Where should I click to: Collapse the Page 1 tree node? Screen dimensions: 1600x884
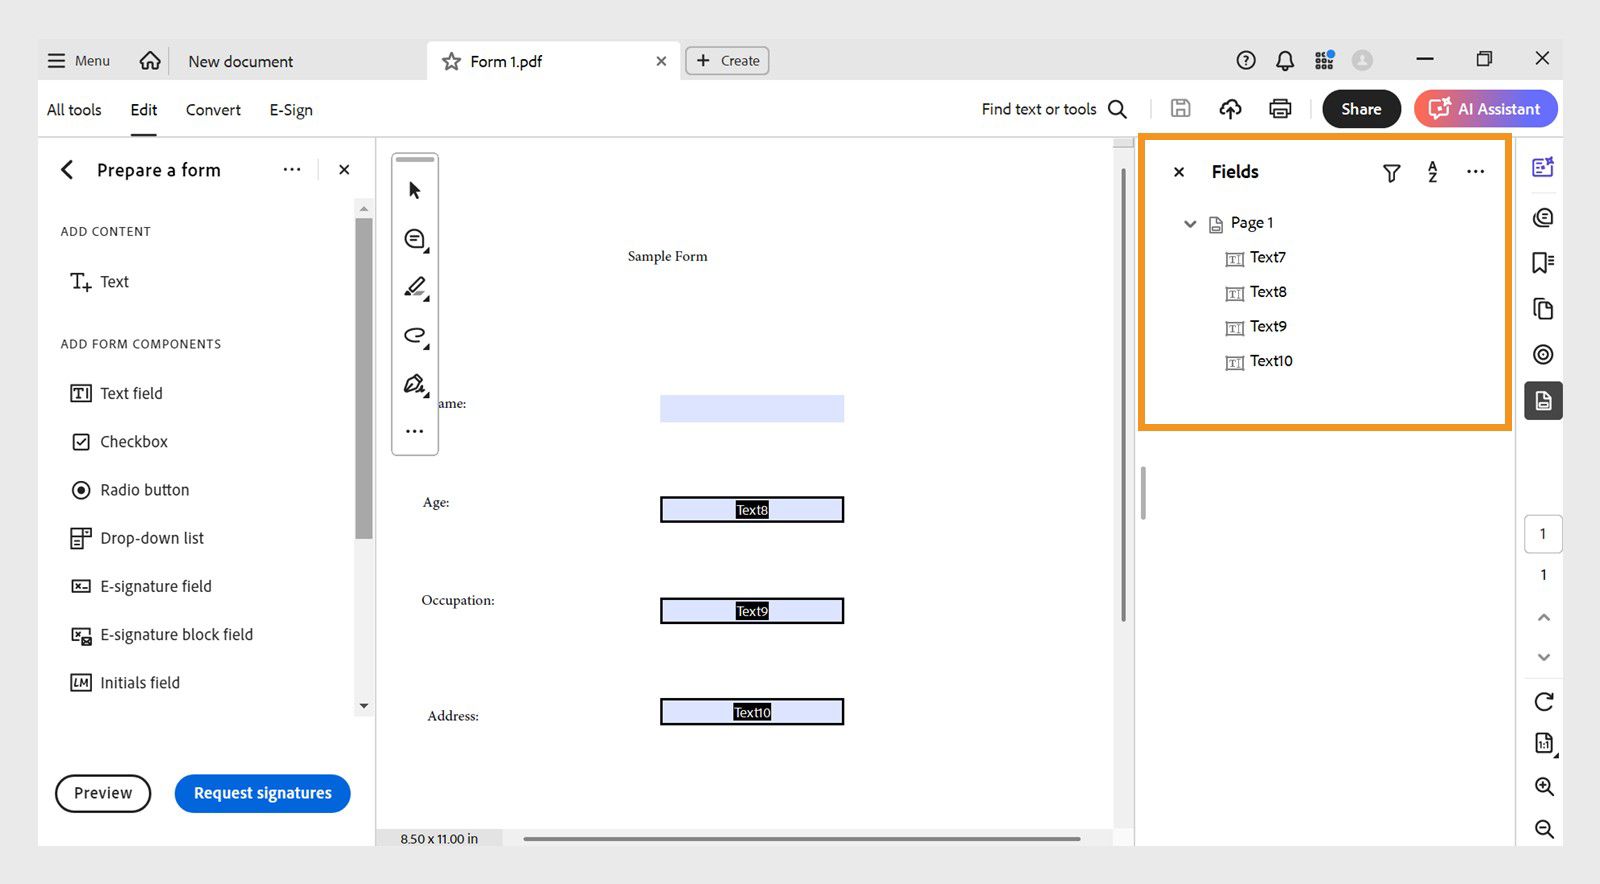[x=1190, y=224]
